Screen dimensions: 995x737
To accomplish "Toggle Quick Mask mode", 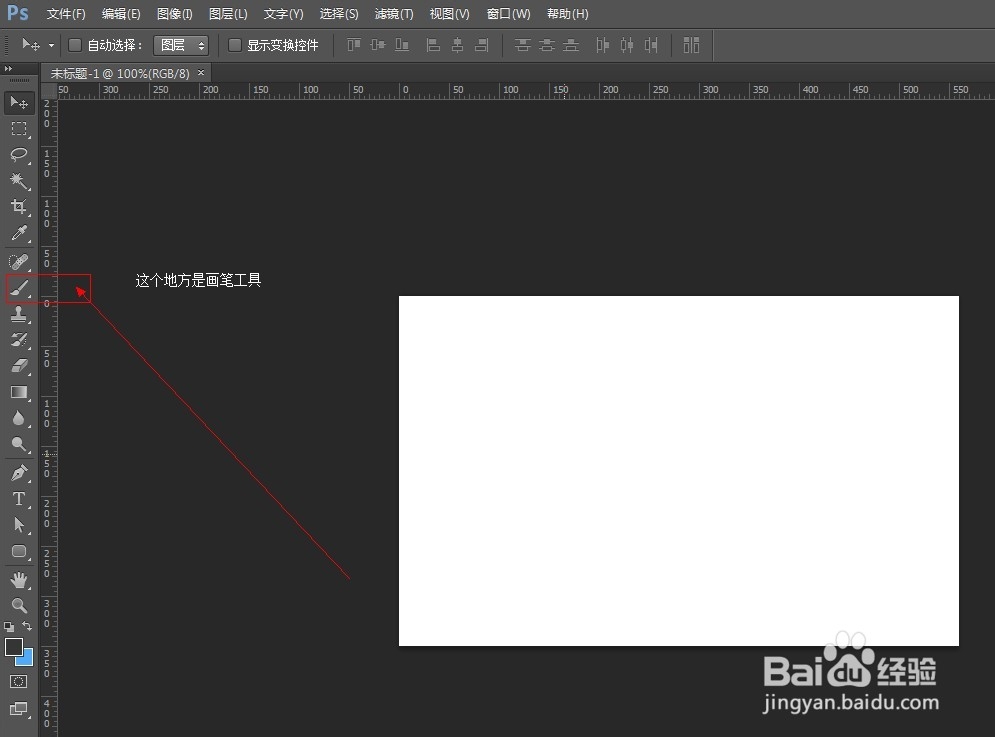I will pos(17,681).
